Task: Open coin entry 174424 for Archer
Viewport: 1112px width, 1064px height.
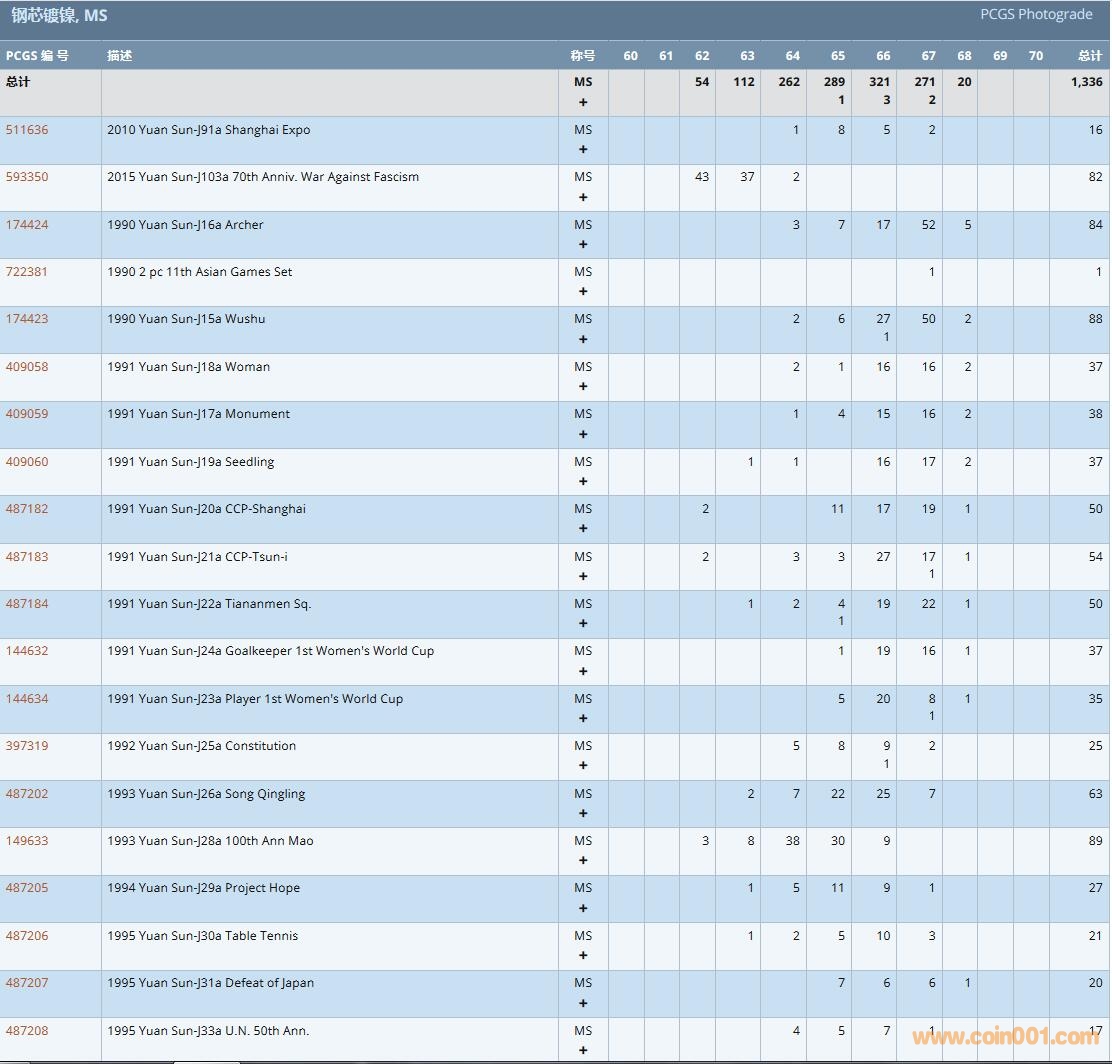Action: [27, 225]
